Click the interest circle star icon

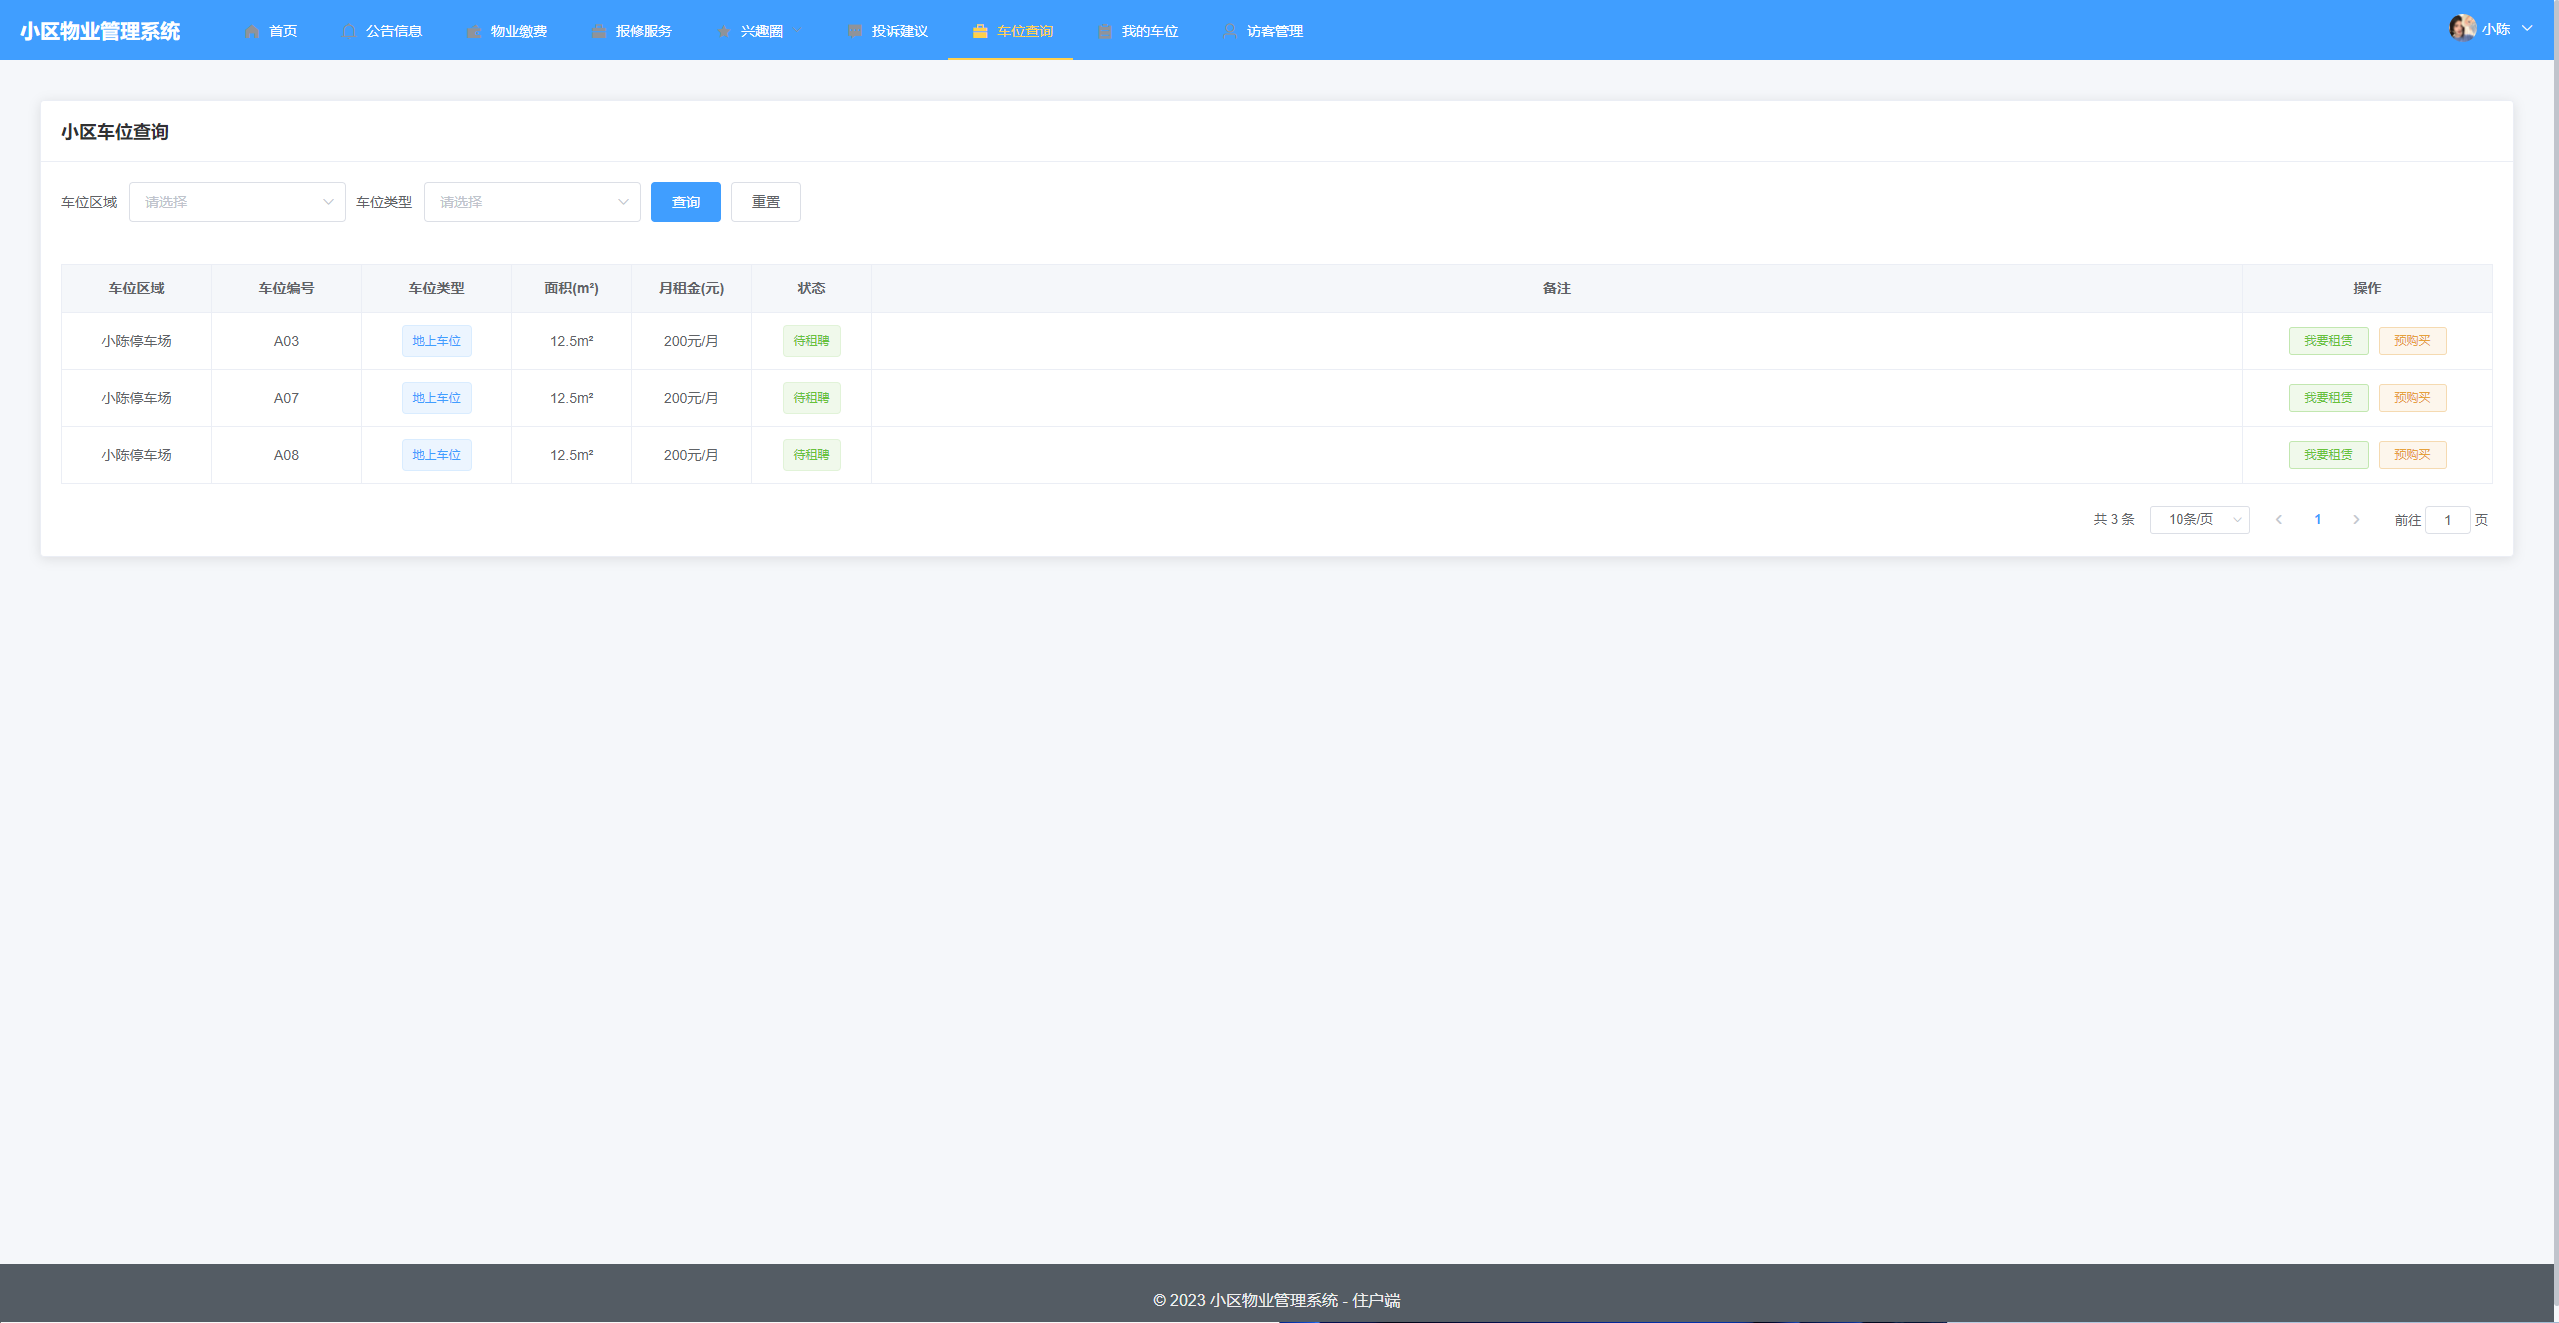[x=724, y=31]
